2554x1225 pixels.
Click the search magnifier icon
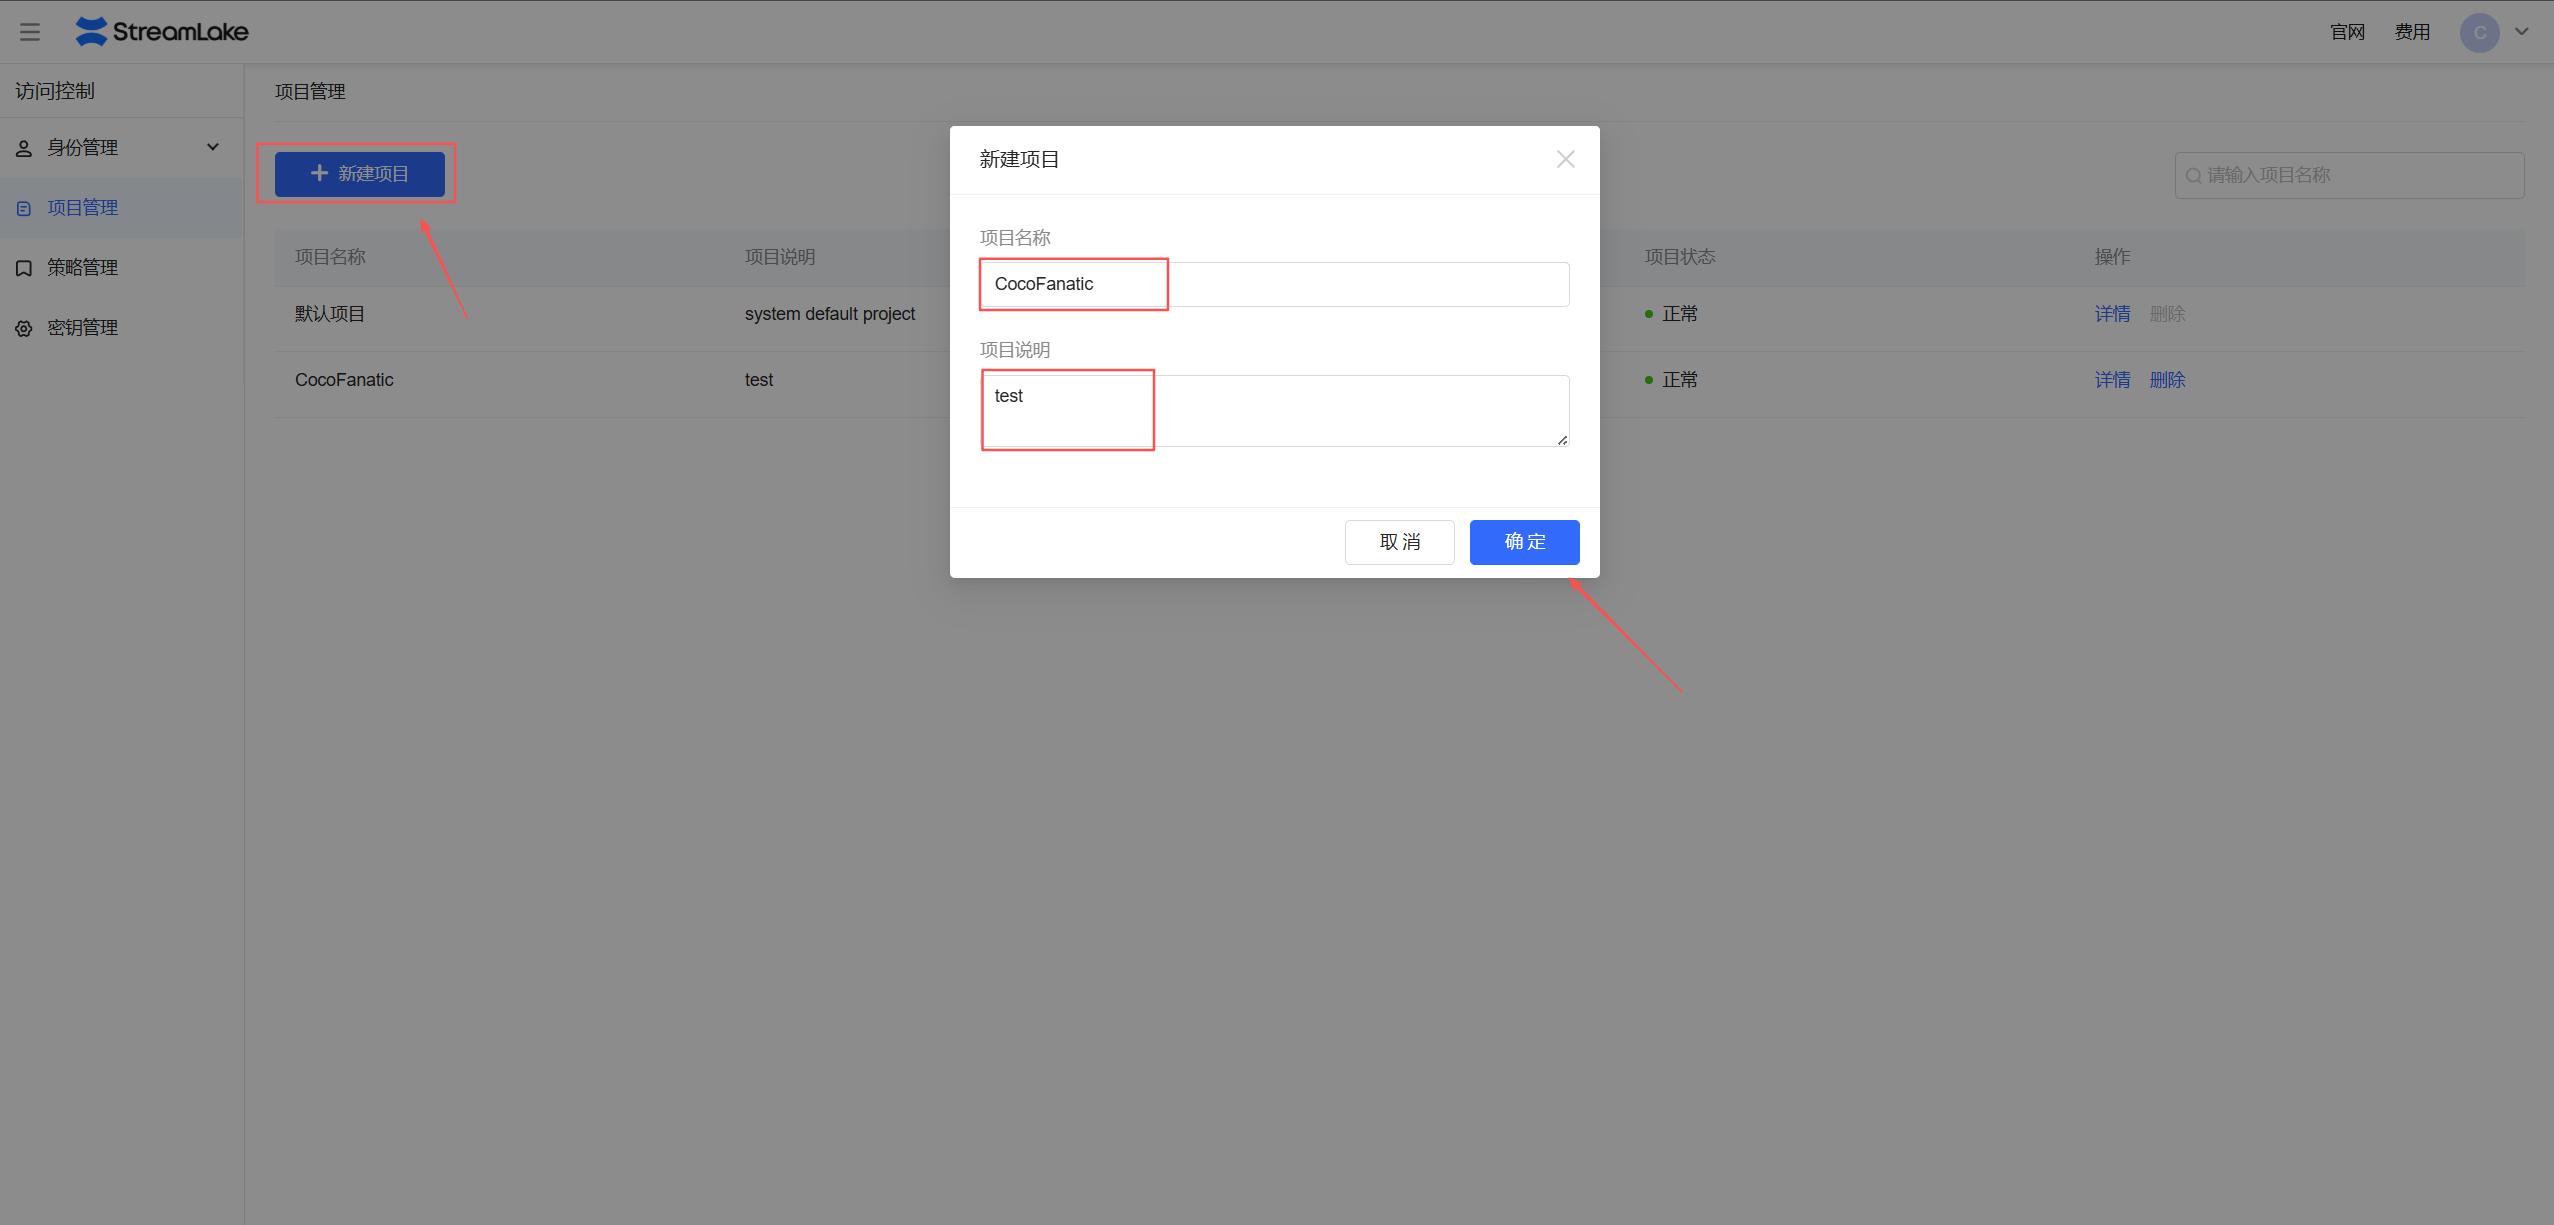pyautogui.click(x=2193, y=176)
